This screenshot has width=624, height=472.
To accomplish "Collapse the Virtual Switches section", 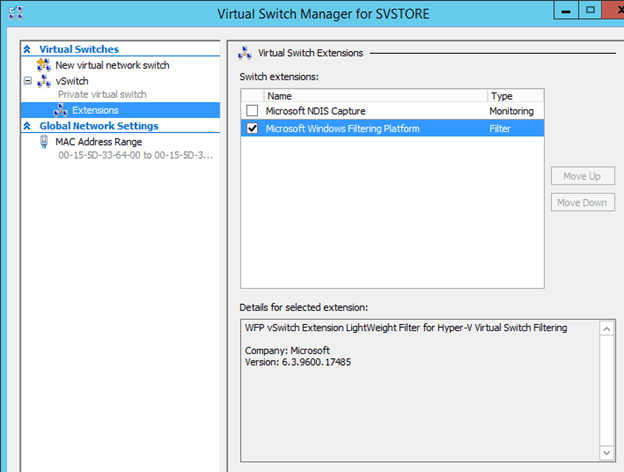I will click(29, 49).
